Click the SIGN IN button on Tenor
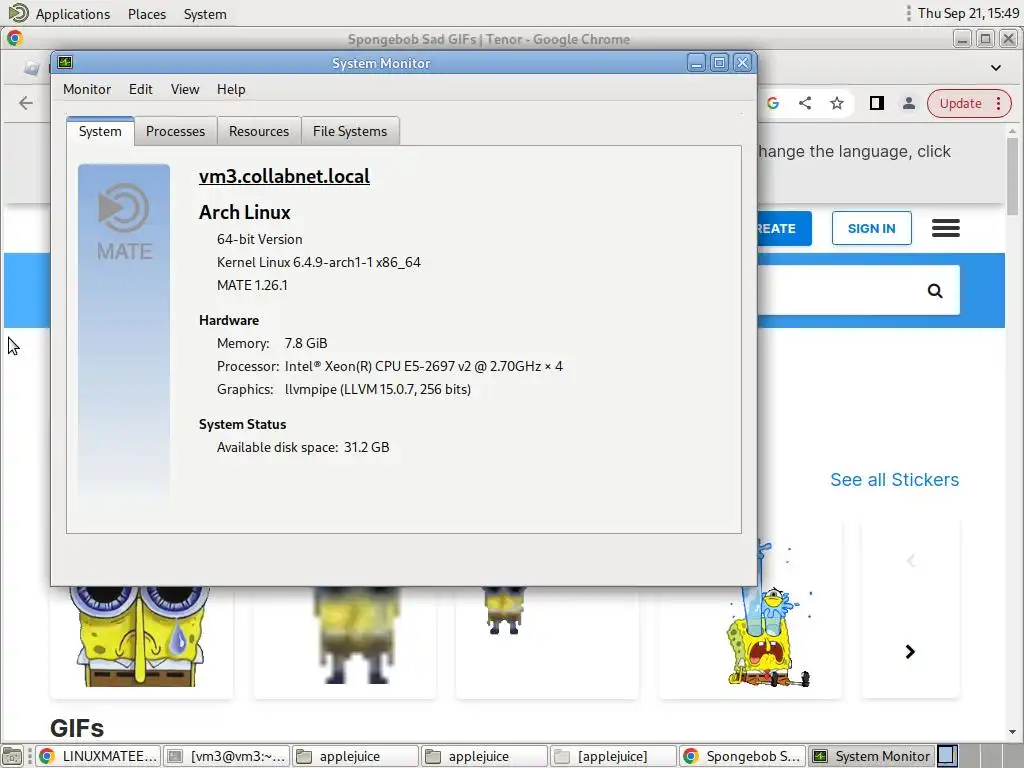The height and width of the screenshot is (768, 1024). [x=871, y=229]
